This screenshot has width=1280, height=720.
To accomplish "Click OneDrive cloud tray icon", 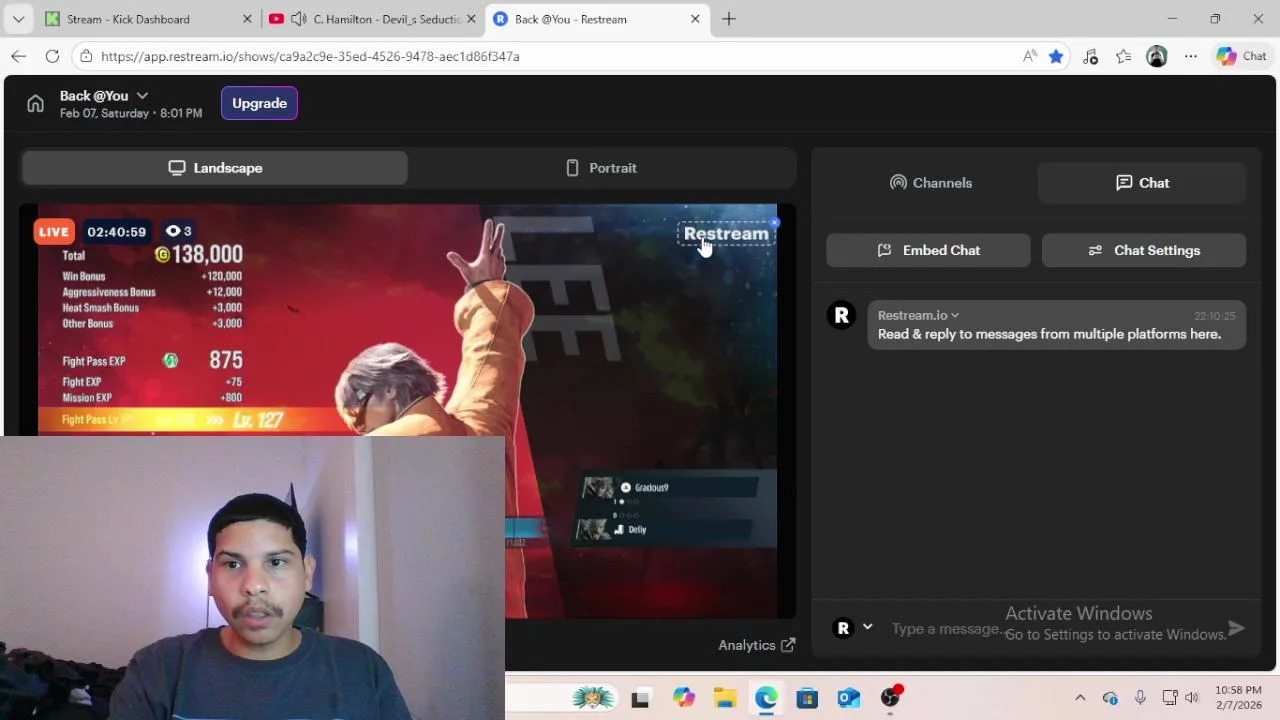I will (x=1110, y=698).
